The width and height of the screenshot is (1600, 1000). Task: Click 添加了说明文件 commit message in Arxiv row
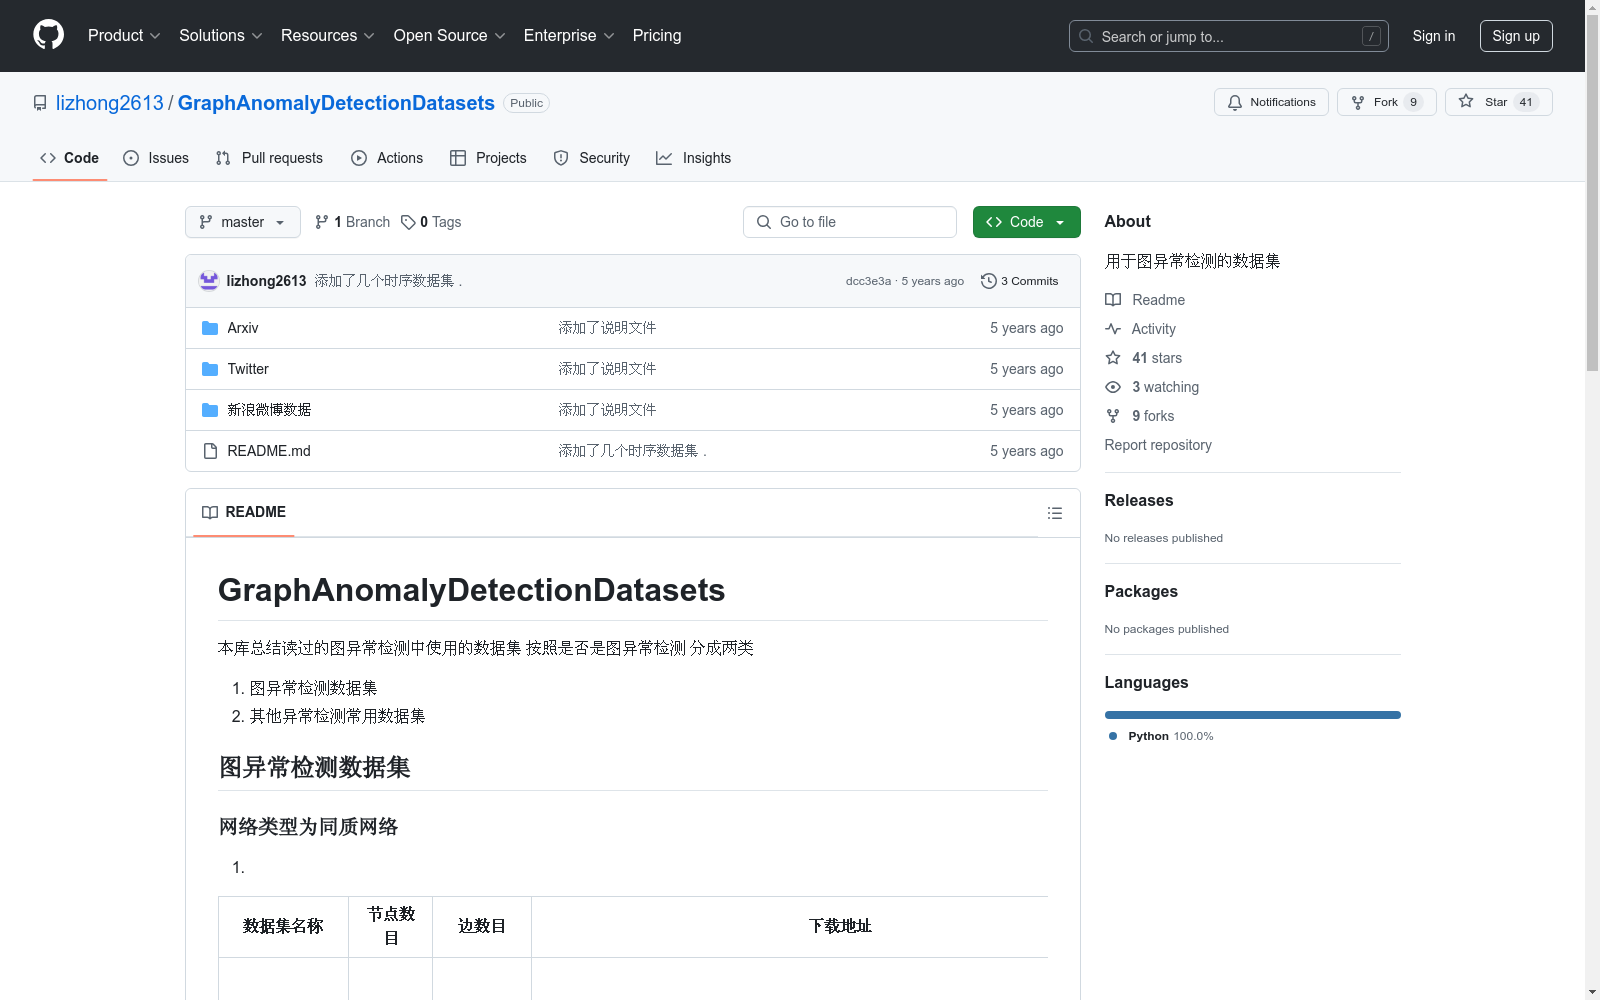pos(607,328)
